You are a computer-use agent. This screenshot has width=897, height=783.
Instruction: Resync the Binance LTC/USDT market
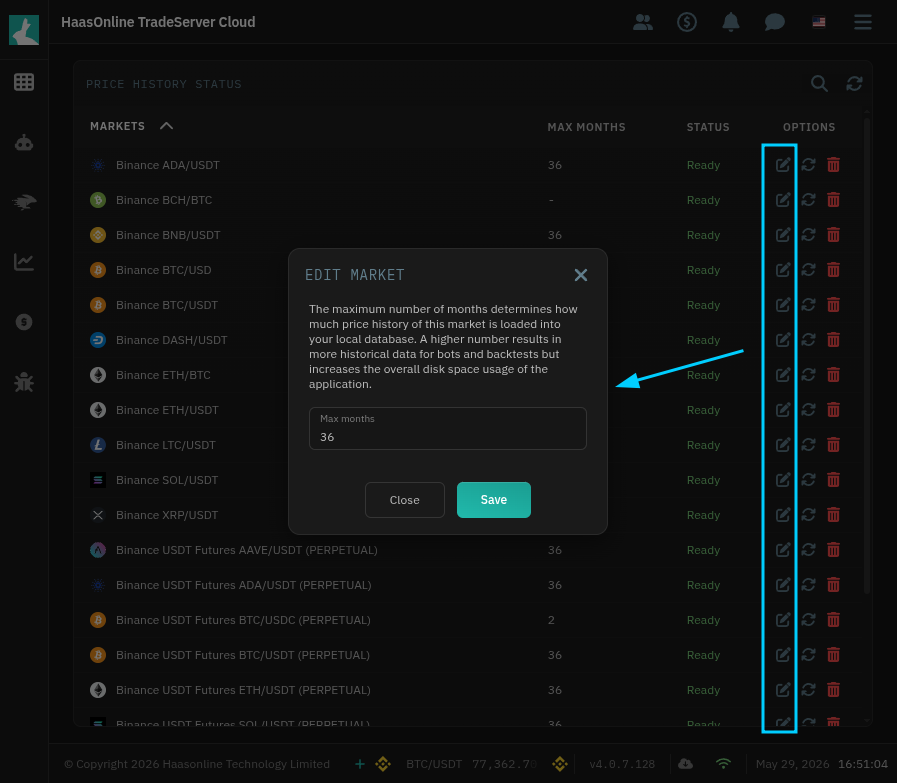point(808,444)
